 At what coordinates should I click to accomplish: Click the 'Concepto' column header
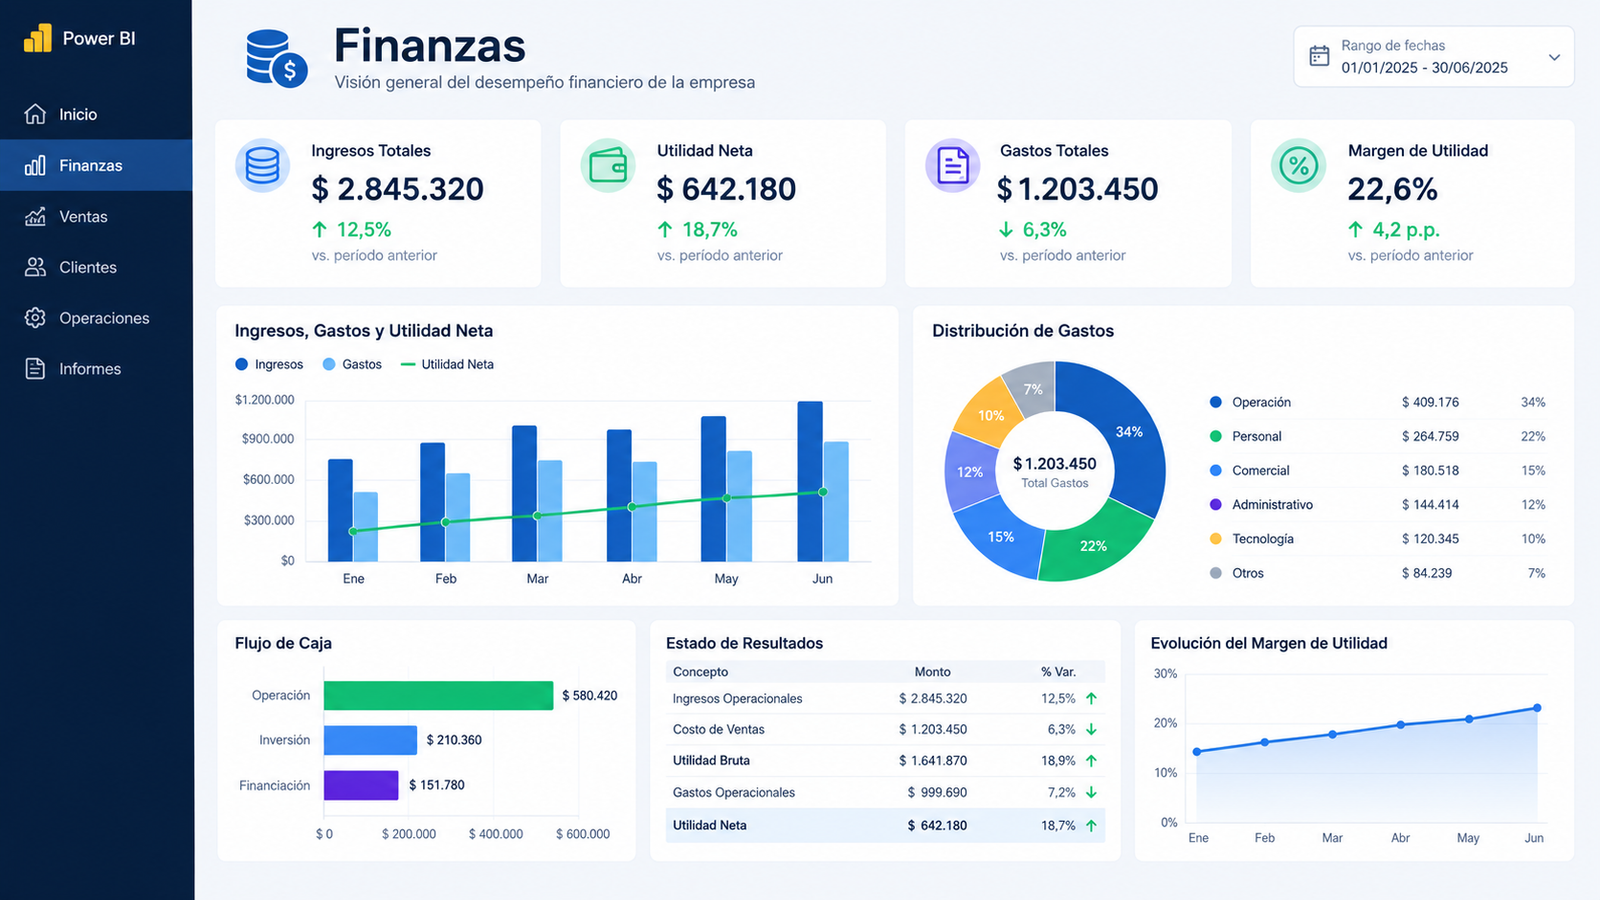(x=700, y=672)
